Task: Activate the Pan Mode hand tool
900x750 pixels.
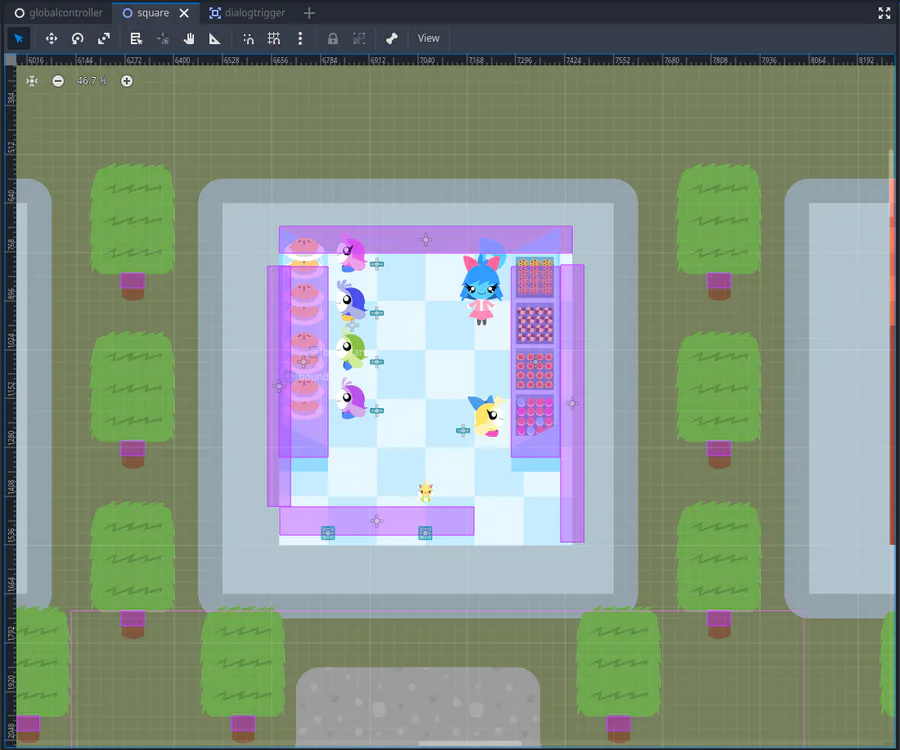Action: [x=189, y=38]
